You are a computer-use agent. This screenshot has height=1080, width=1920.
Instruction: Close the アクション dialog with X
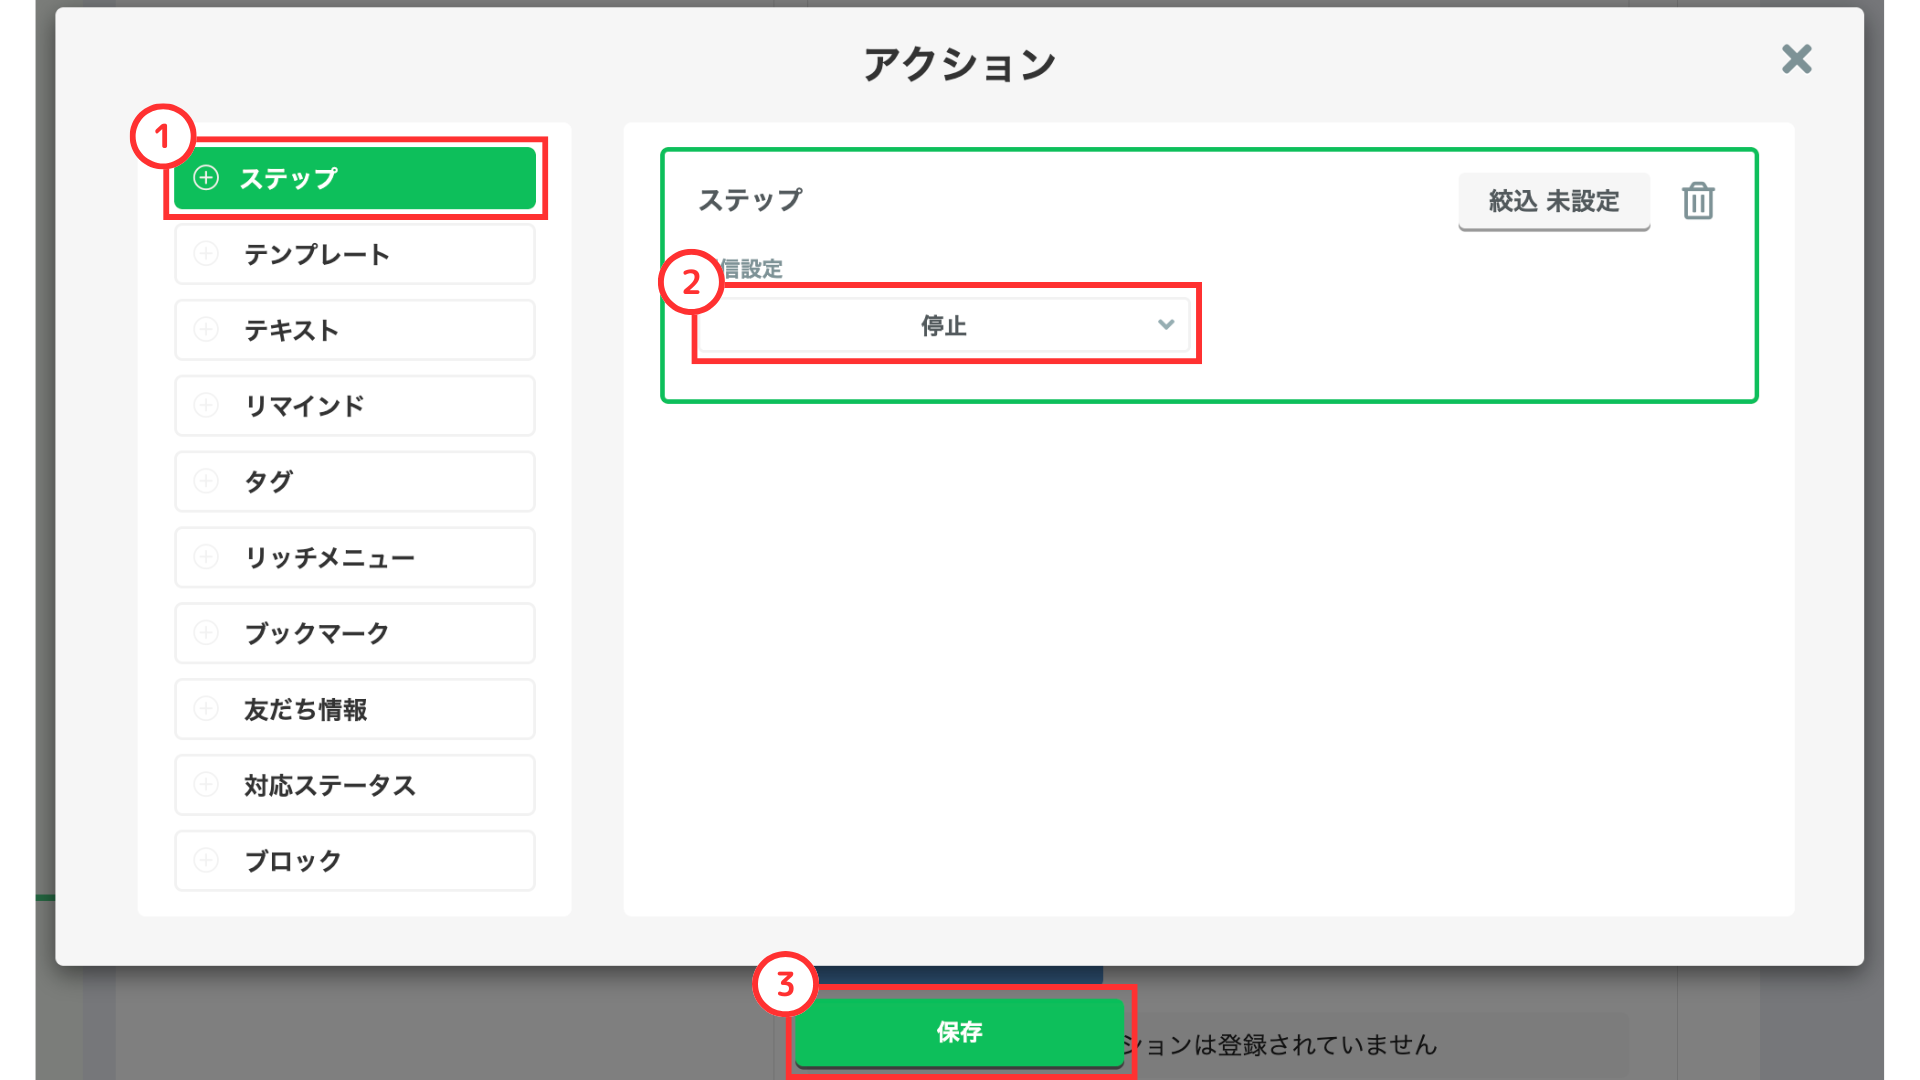tap(1796, 59)
